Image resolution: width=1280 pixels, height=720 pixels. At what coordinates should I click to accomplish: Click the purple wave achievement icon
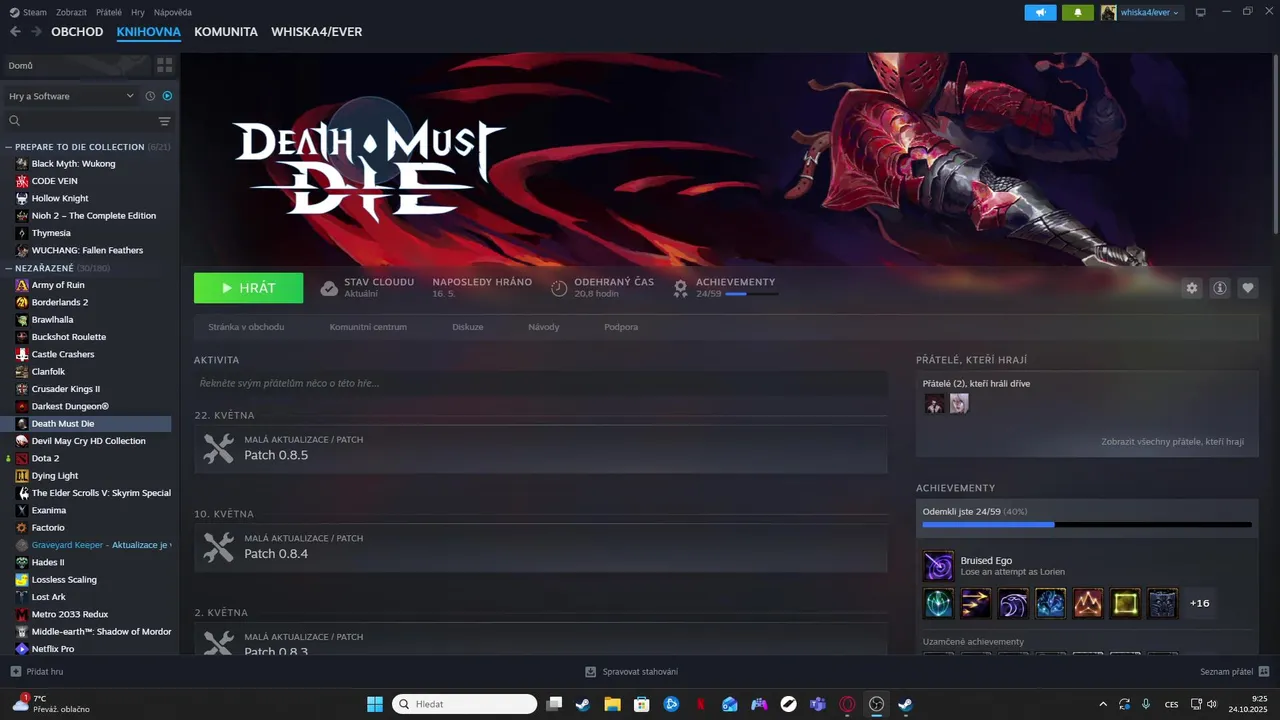coord(1013,603)
